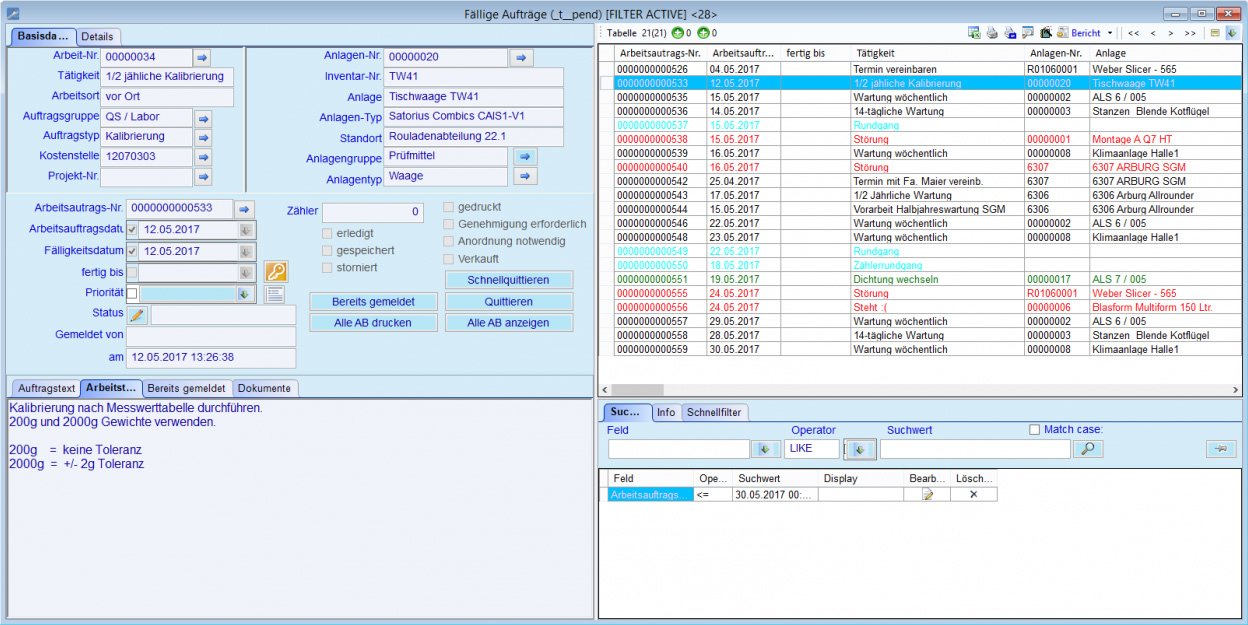This screenshot has height=625, width=1248.
Task: Toggle the Arbeitsauftragsdatum checkbox
Action: coord(132,230)
